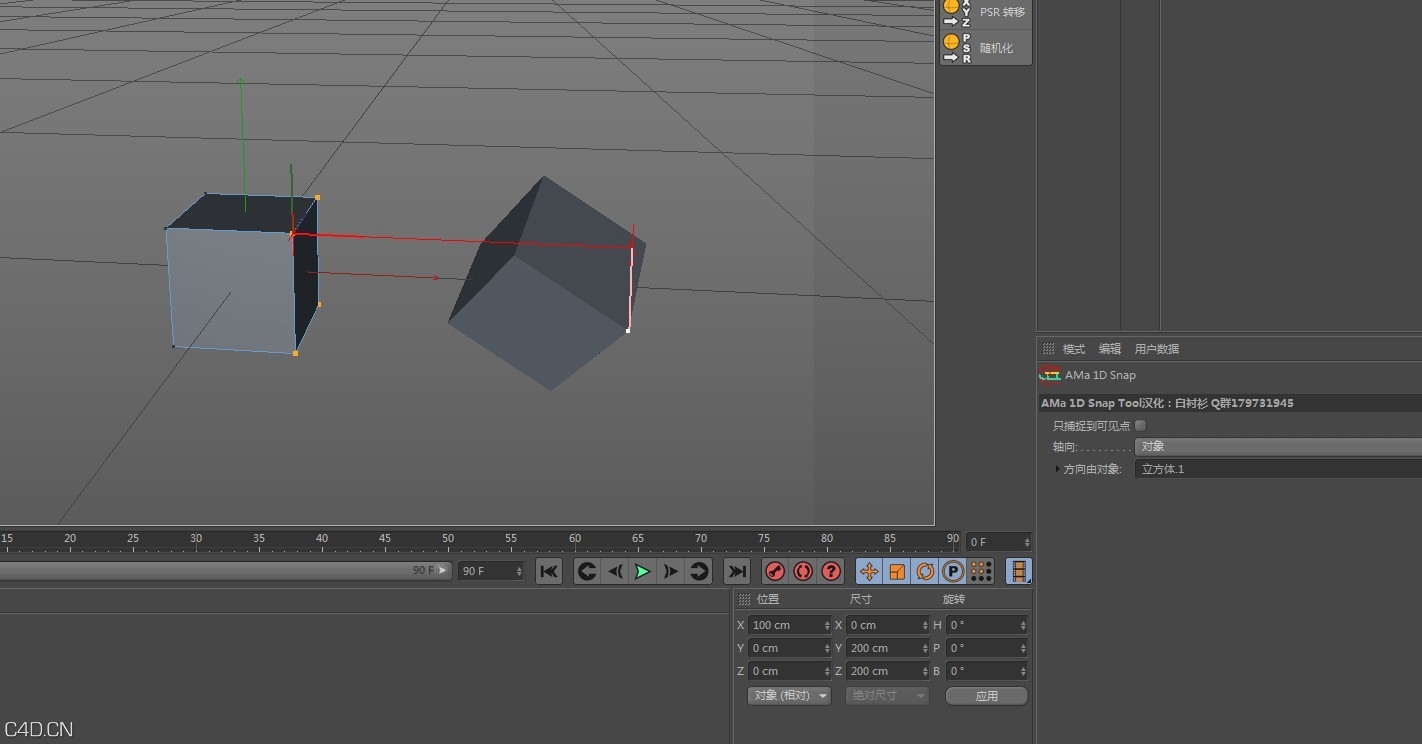Click the 随机化 expression tag icon
The image size is (1422, 744).
coord(951,42)
